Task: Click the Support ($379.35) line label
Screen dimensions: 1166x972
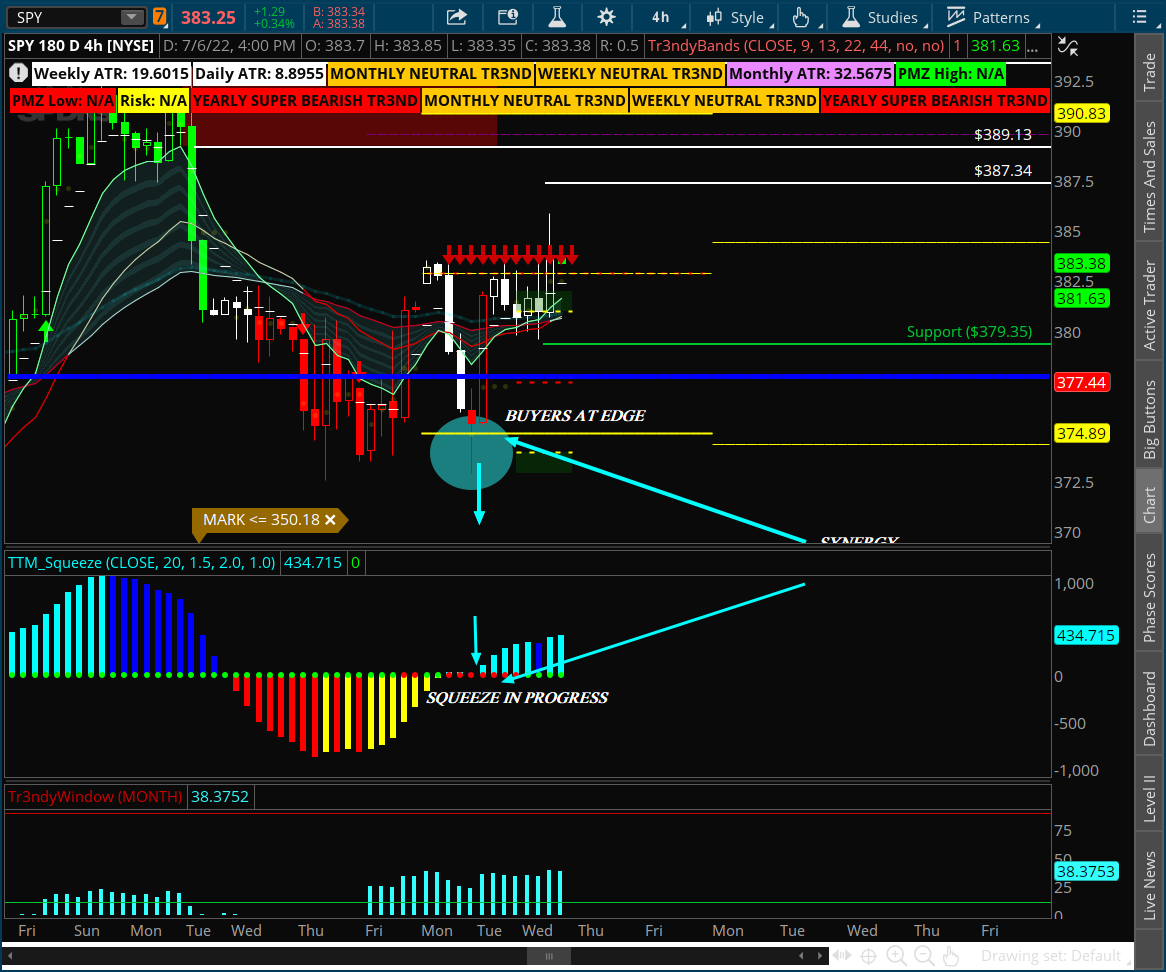Action: coord(969,332)
